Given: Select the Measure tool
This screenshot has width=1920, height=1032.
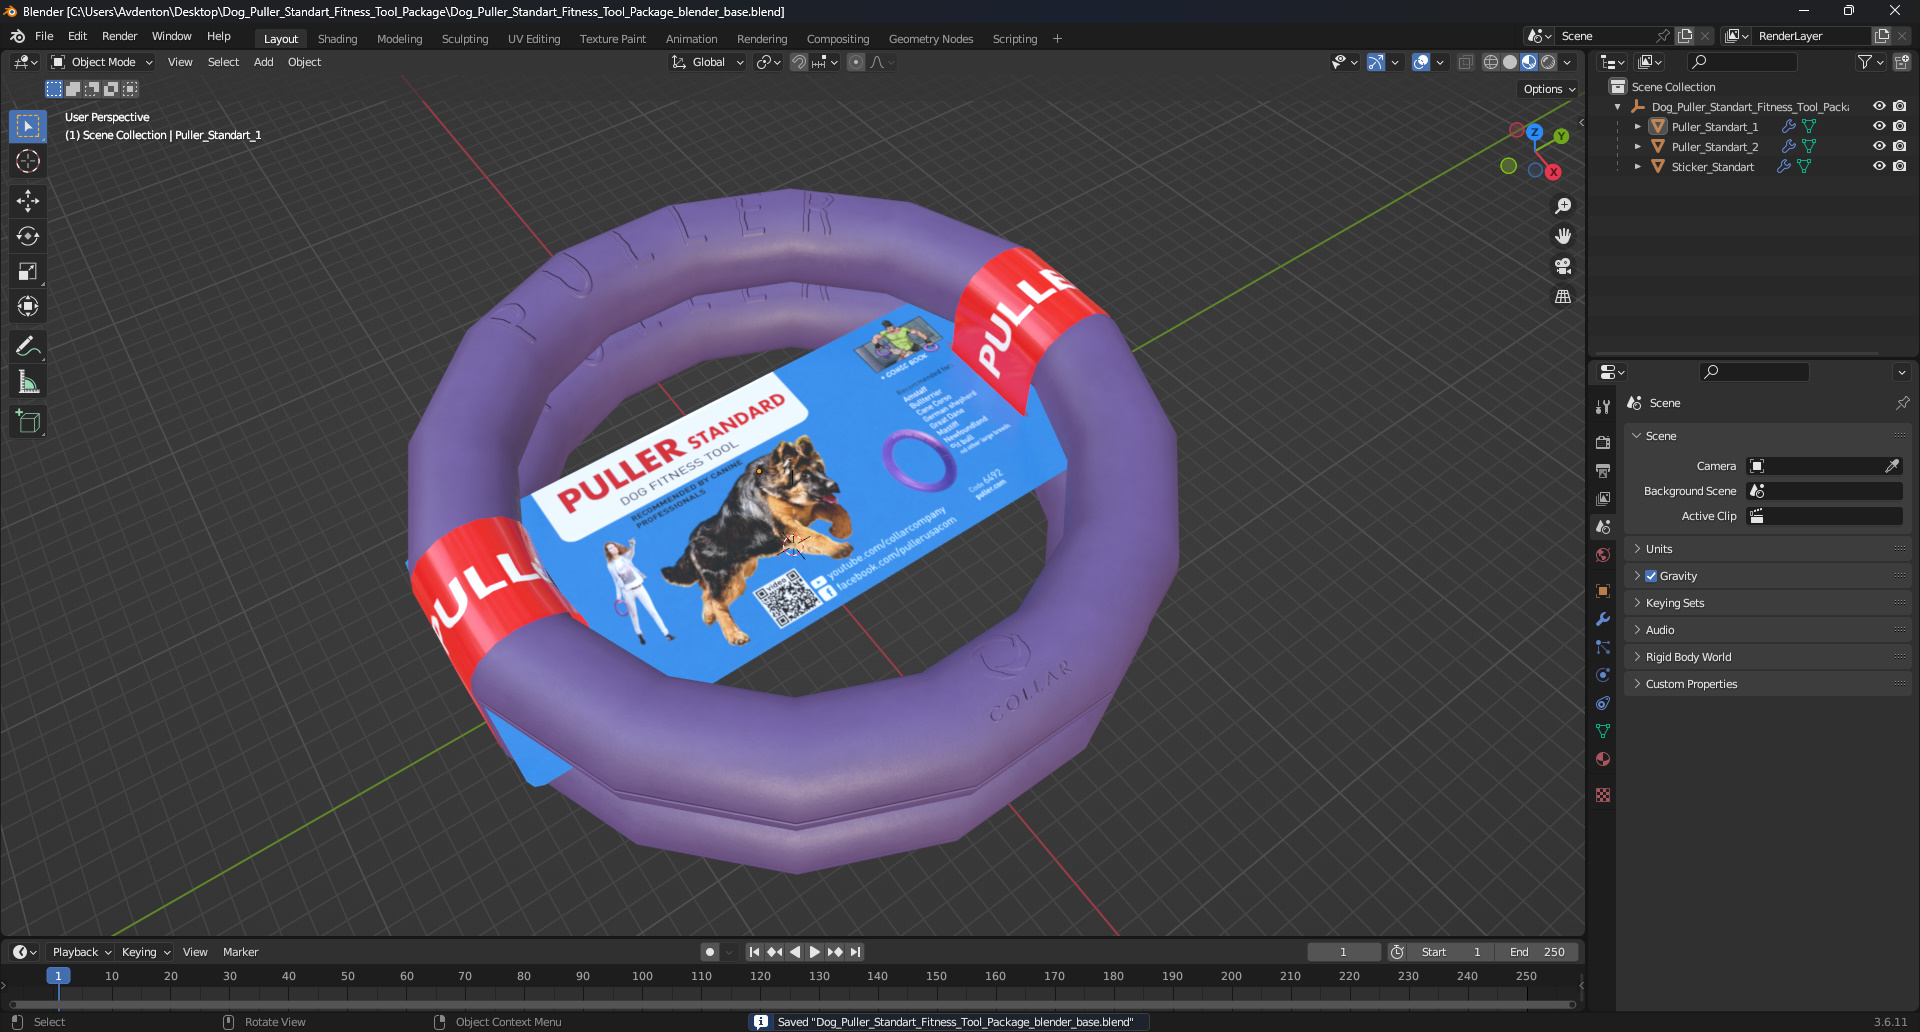Looking at the screenshot, I should 28,381.
